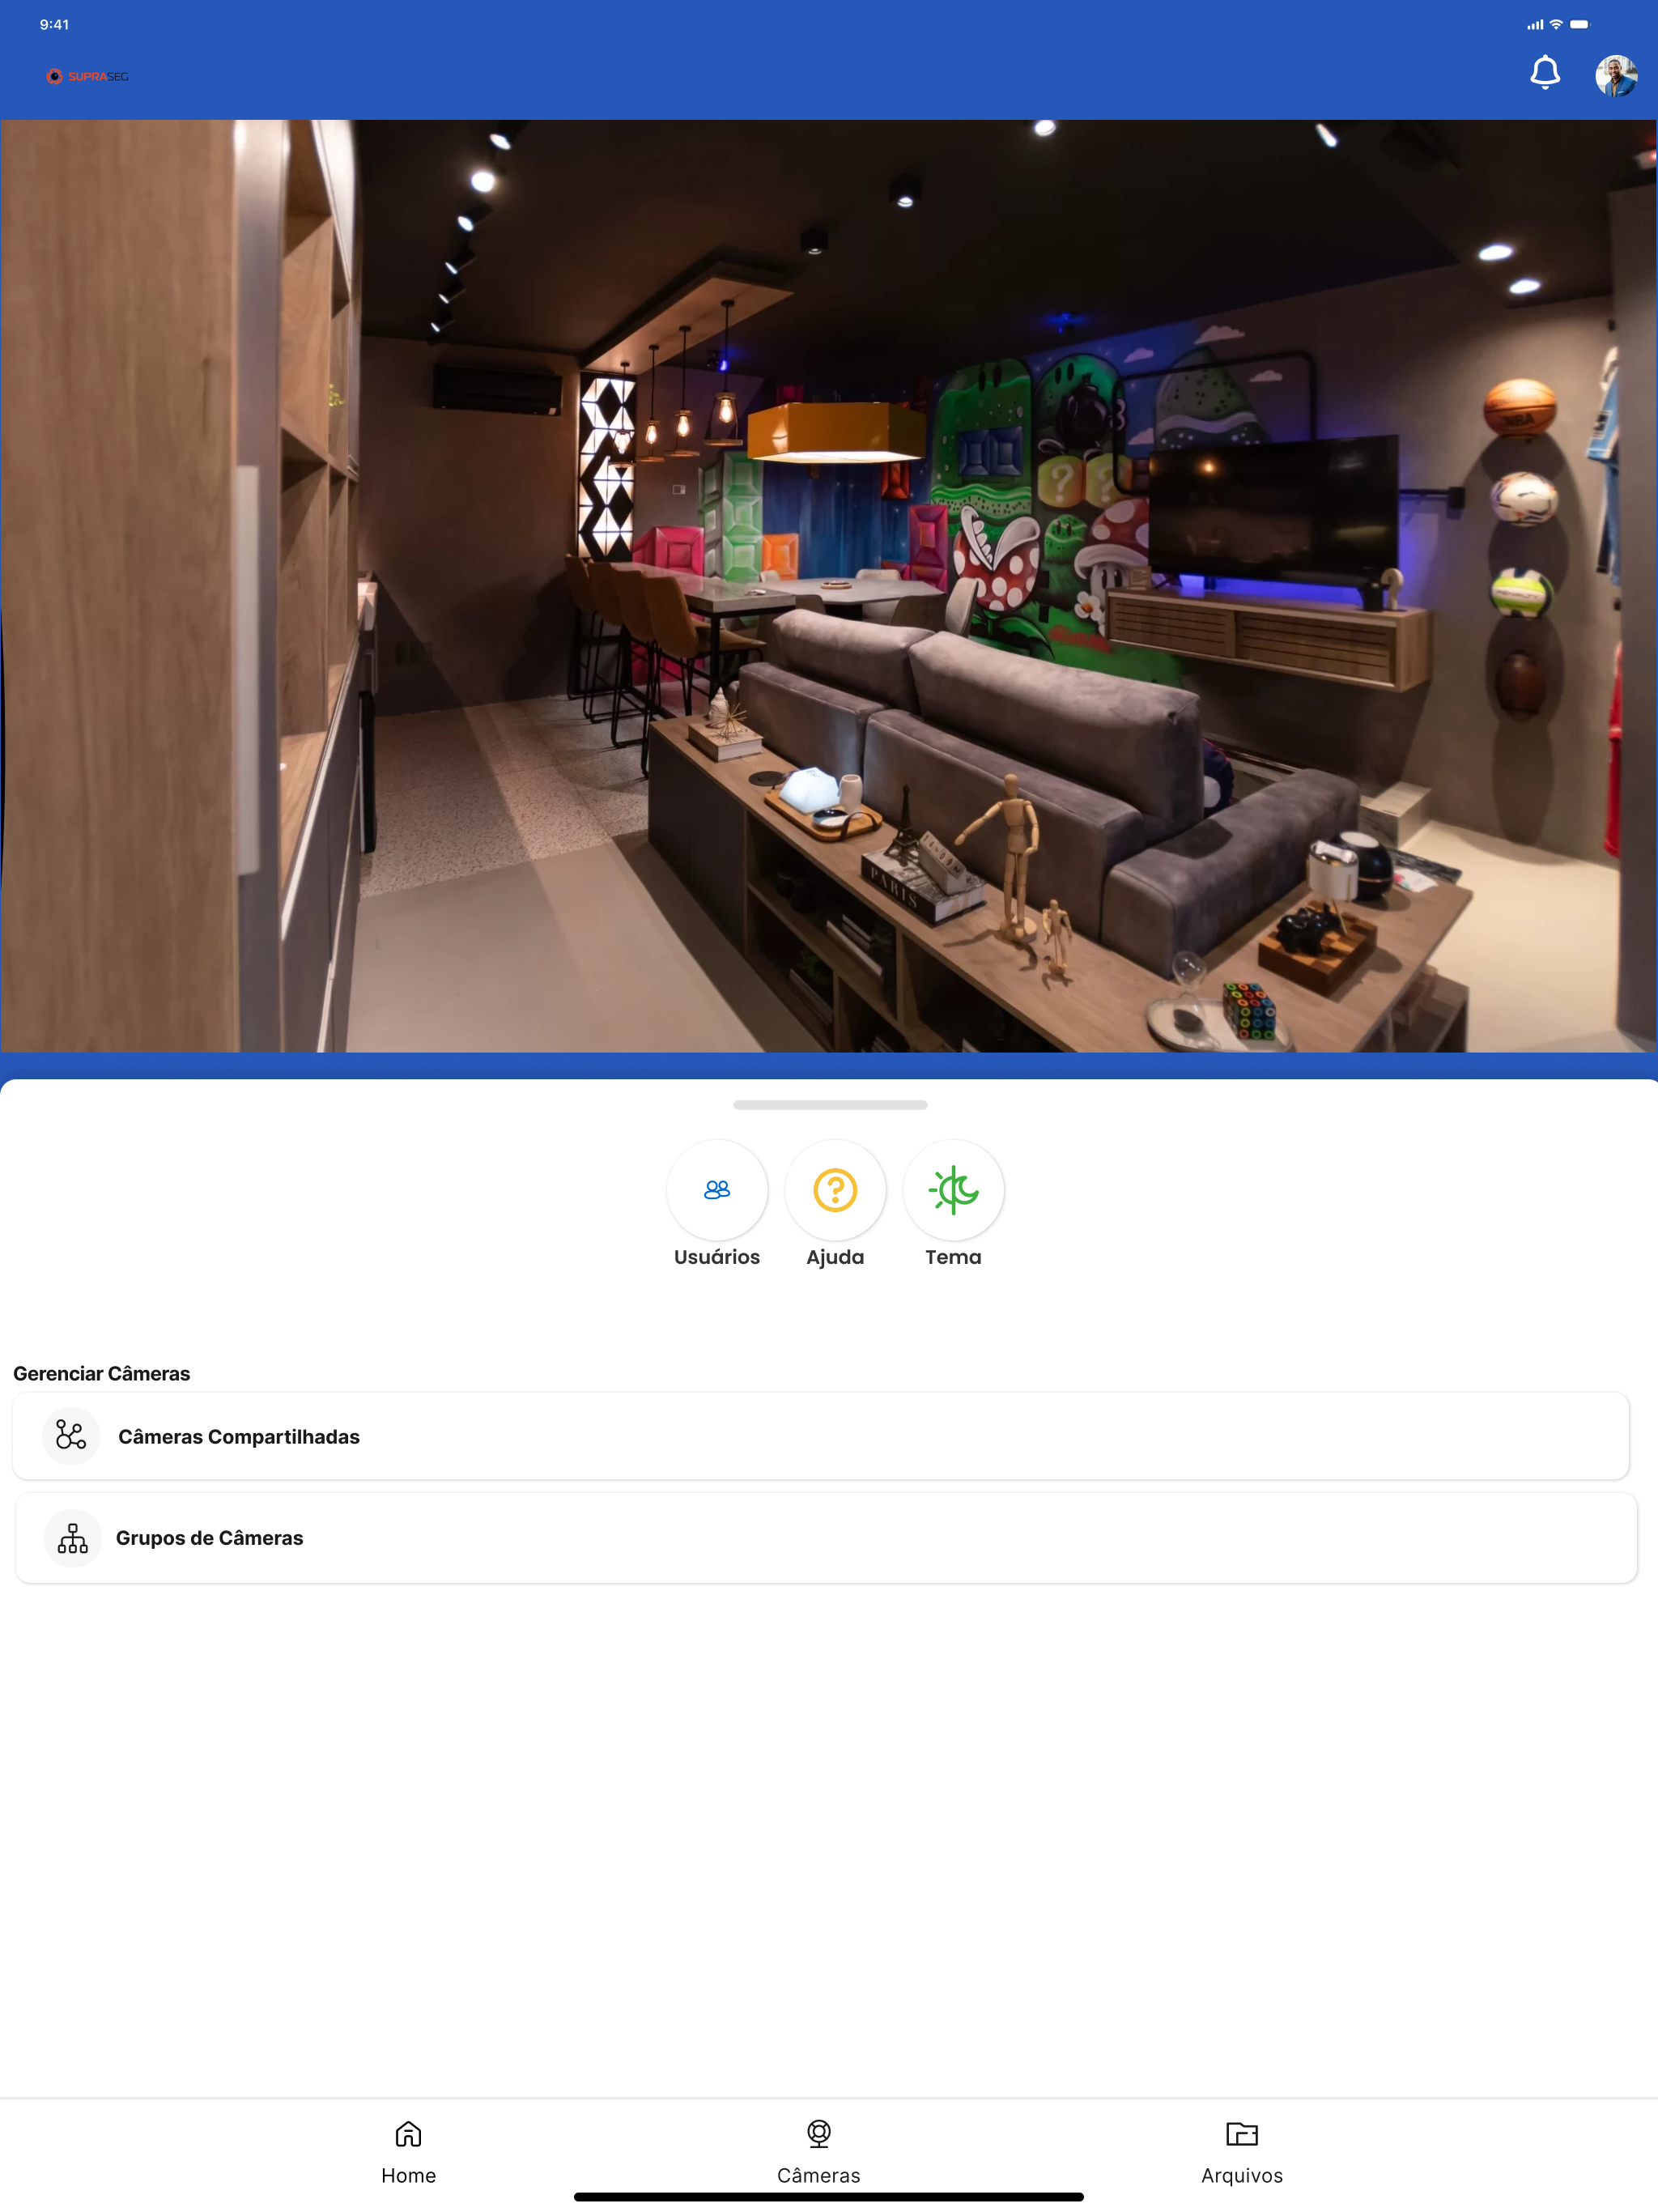The height and width of the screenshot is (2212, 1658).
Task: Tap the Wi-Fi indicator in status bar
Action: 1556,24
